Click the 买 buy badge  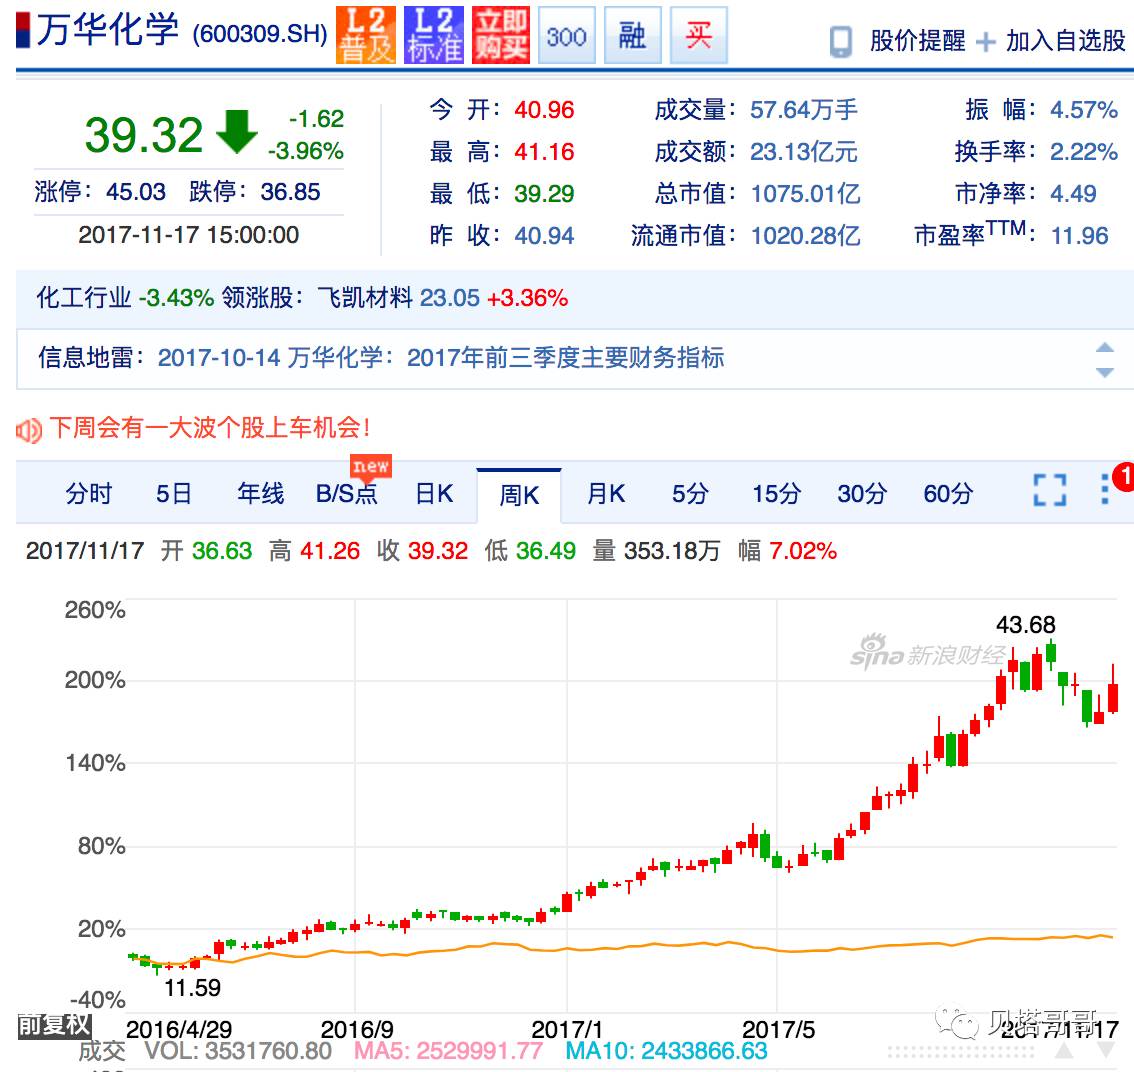point(699,35)
